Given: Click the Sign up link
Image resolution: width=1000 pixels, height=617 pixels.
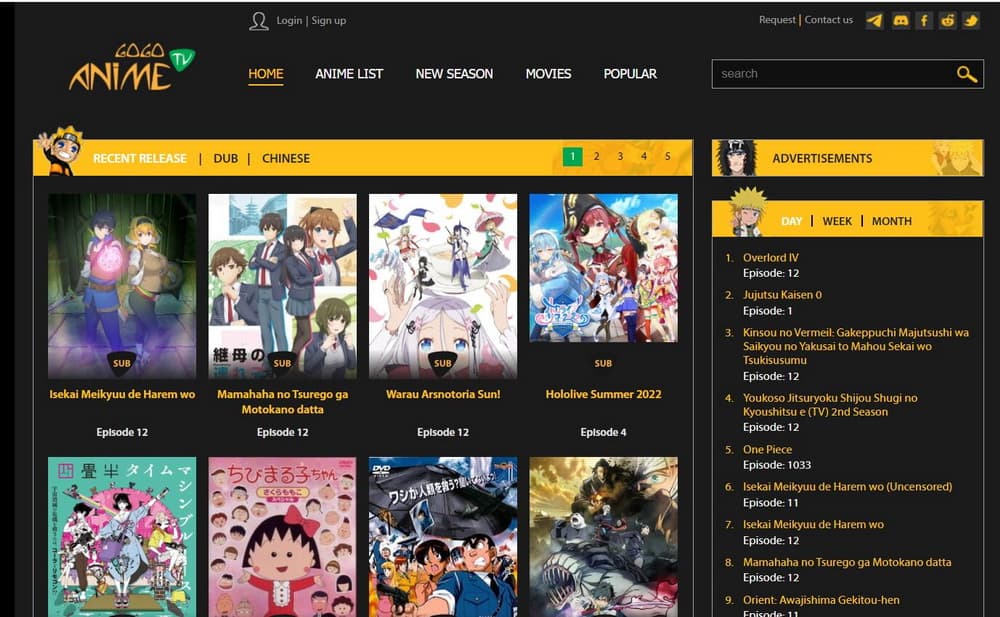Looking at the screenshot, I should pyautogui.click(x=329, y=20).
